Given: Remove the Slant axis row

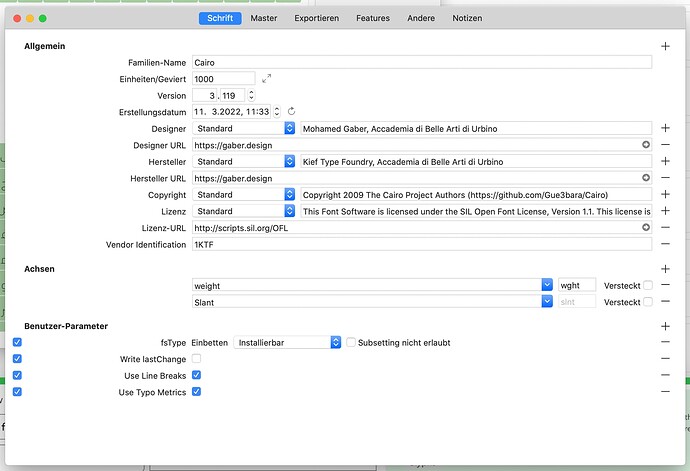Looking at the screenshot, I should point(665,302).
